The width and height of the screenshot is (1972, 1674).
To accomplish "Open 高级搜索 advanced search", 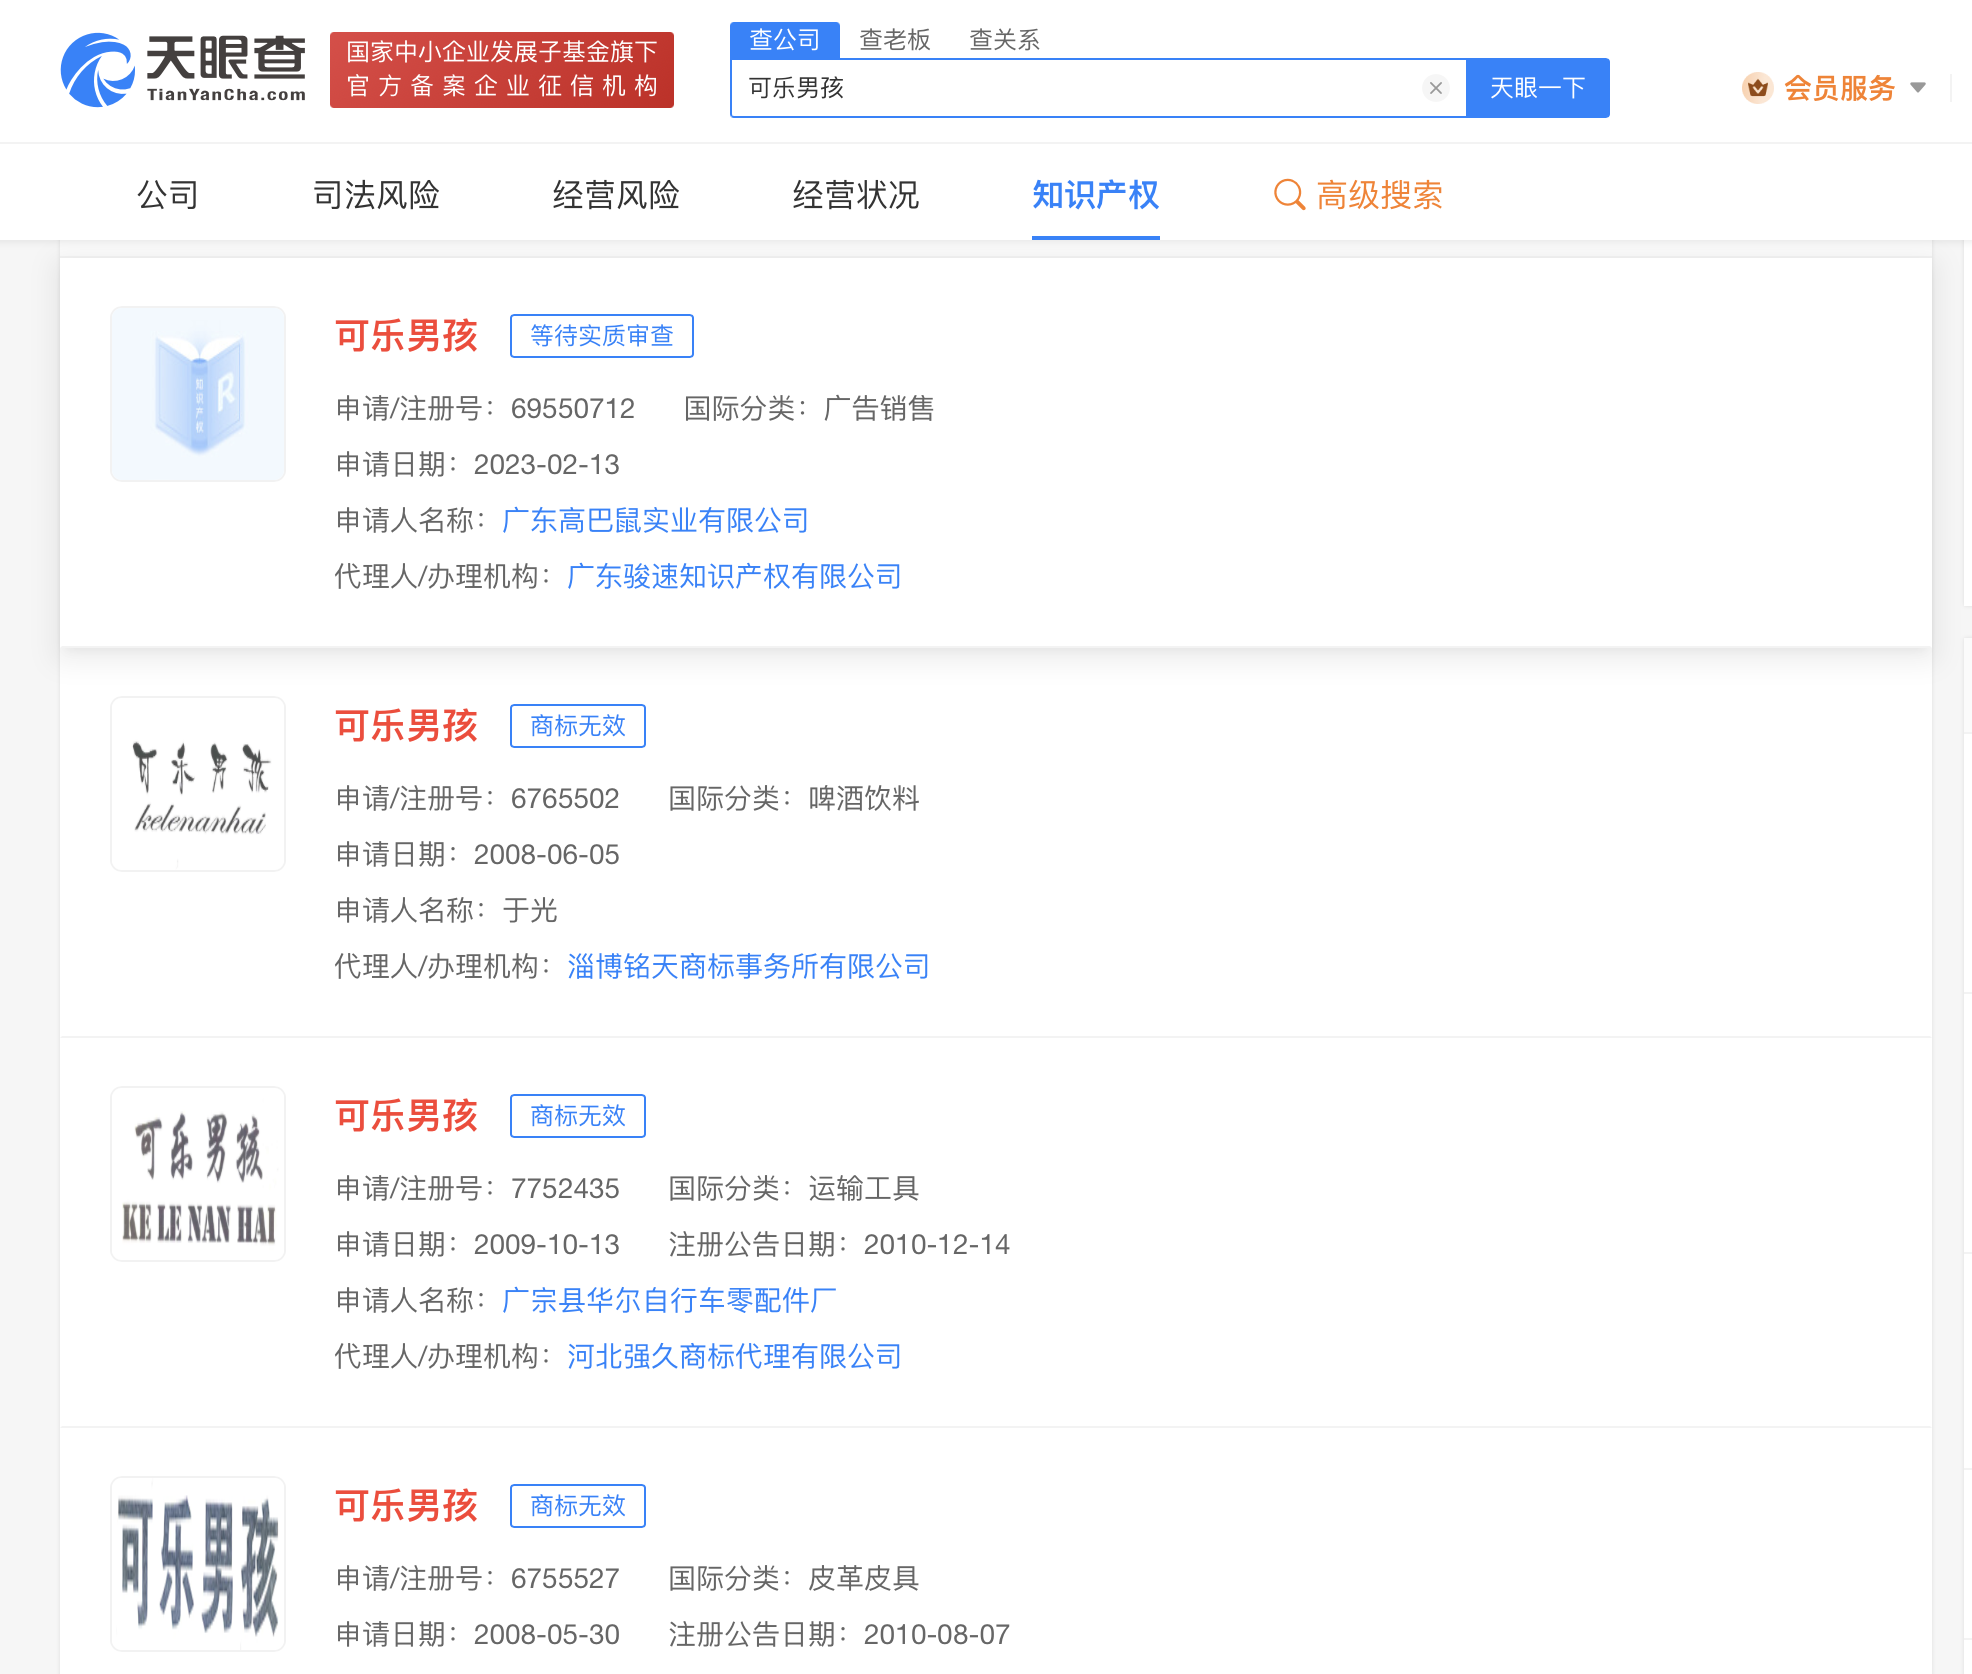I will [x=1379, y=194].
